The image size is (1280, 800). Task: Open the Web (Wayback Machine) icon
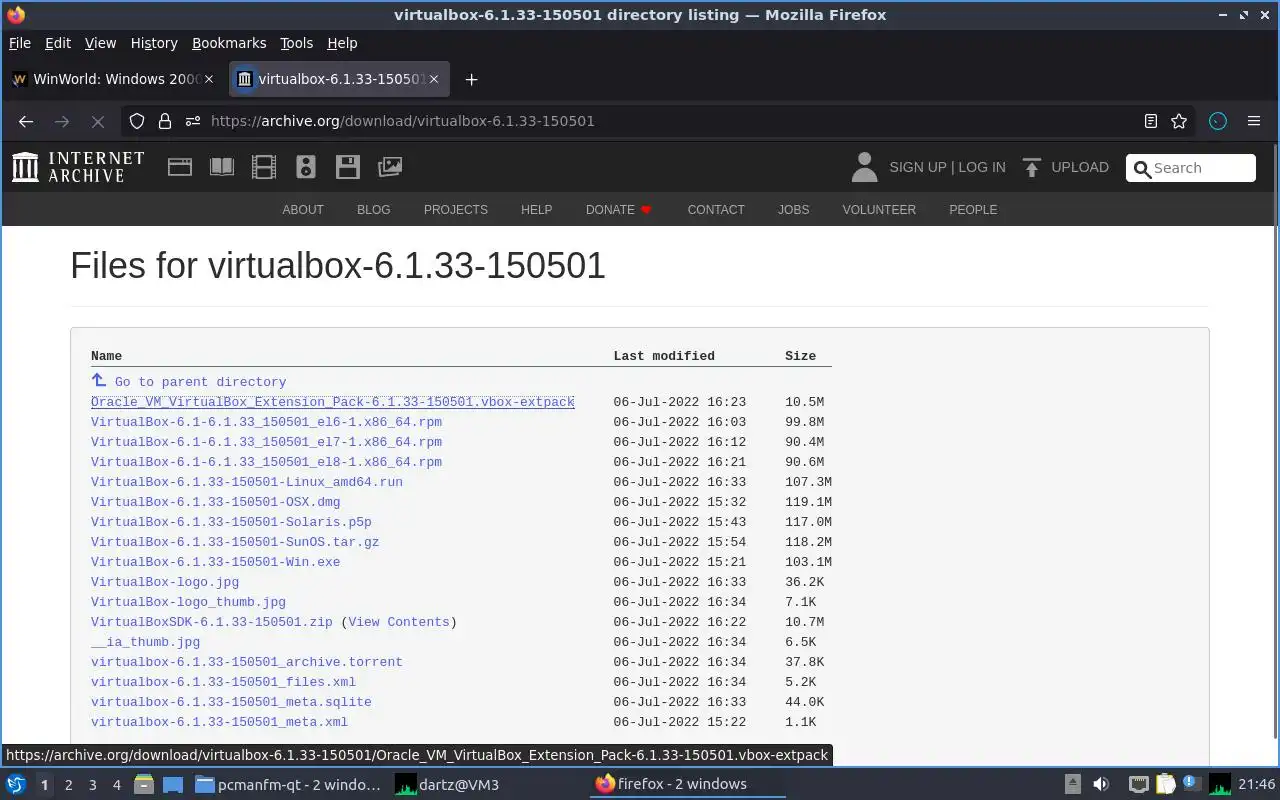pyautogui.click(x=180, y=167)
